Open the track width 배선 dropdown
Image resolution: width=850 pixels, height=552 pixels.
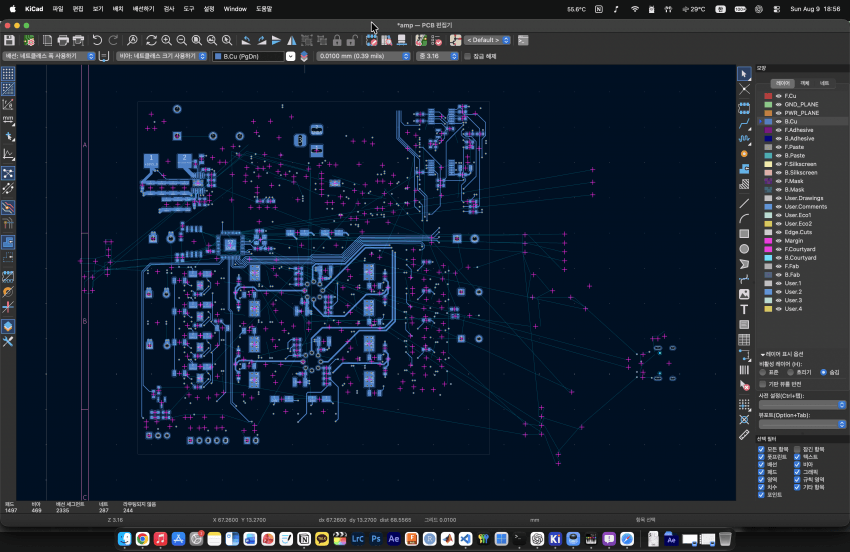coord(49,56)
